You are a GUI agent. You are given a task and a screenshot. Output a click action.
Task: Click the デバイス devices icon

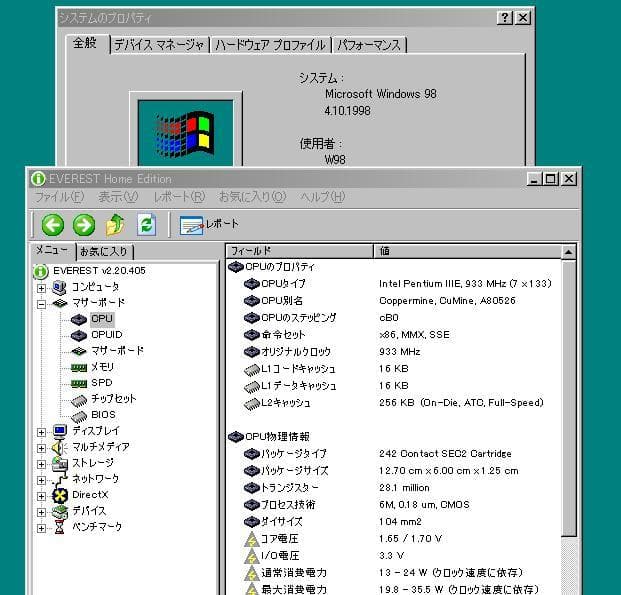[59, 511]
